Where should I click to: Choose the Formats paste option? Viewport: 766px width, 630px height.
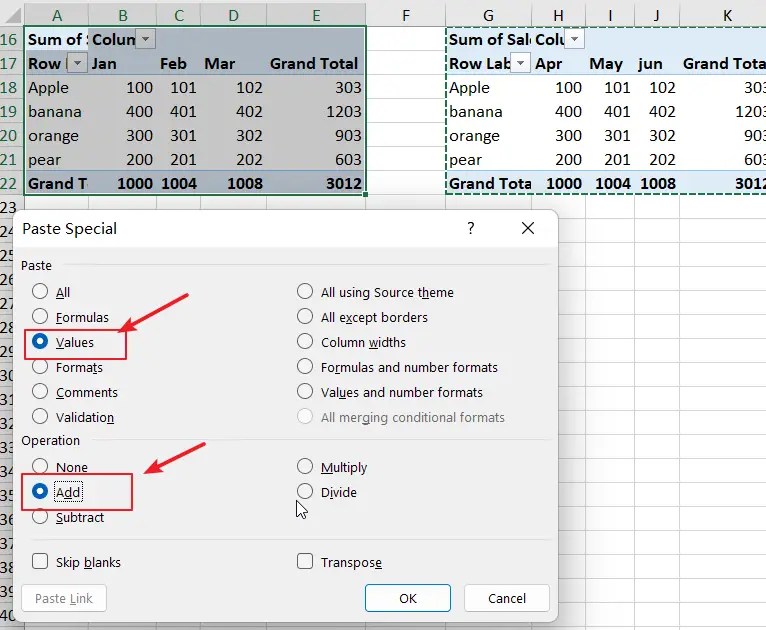click(40, 366)
